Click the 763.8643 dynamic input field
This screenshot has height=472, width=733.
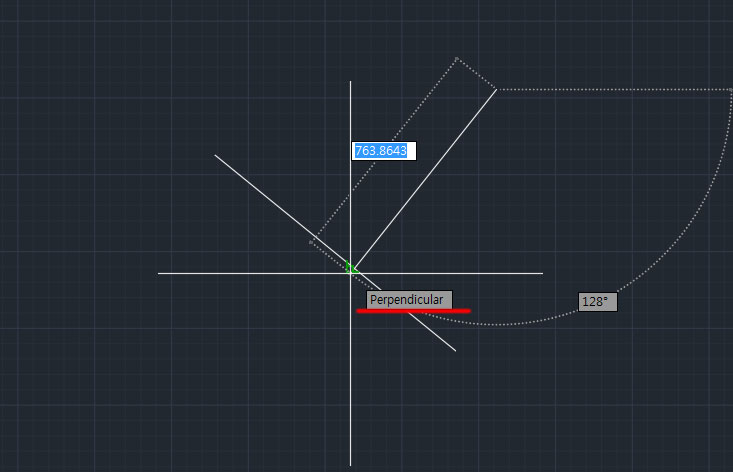click(384, 151)
